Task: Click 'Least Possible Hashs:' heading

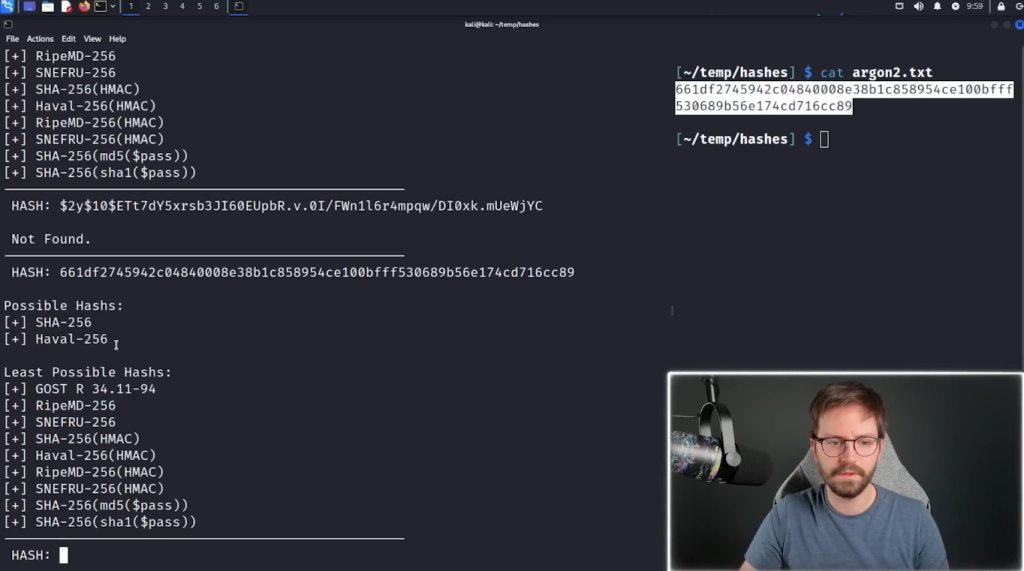Action: 88,372
